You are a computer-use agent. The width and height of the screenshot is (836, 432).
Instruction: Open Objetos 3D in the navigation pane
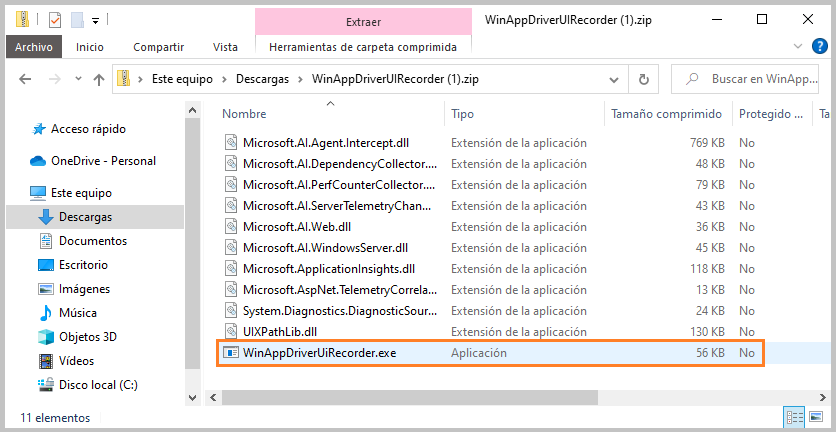coord(78,337)
